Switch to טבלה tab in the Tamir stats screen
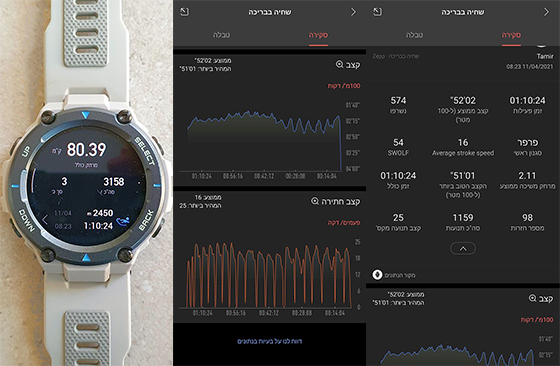Viewport: 560px width, 366px height. point(414,35)
